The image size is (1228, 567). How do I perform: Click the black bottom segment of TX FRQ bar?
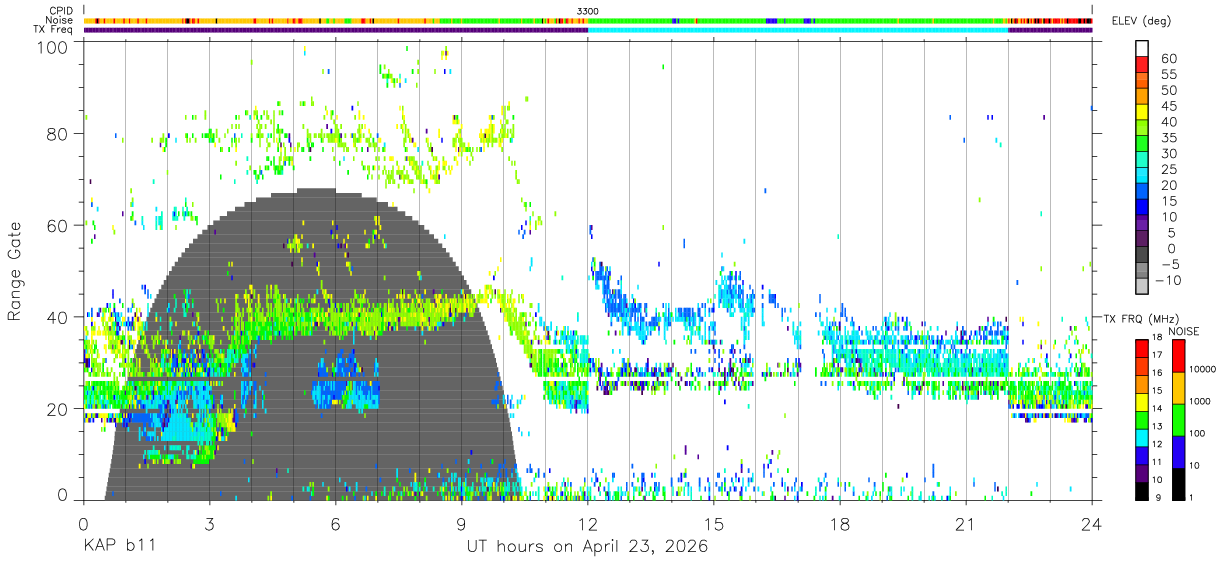(1142, 489)
